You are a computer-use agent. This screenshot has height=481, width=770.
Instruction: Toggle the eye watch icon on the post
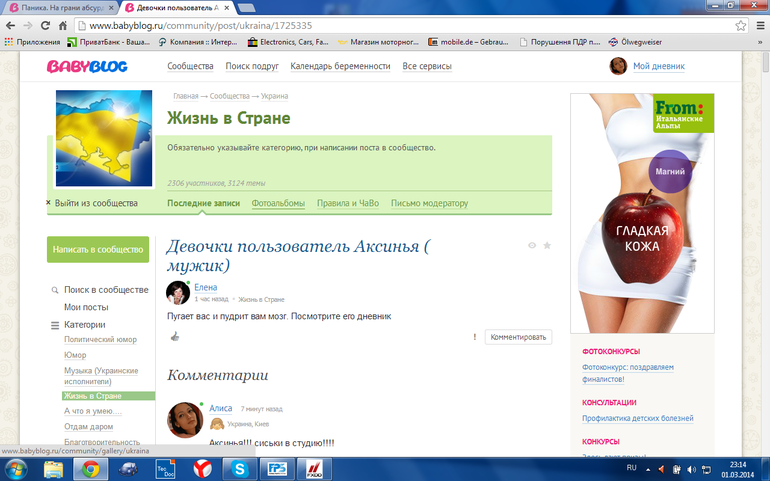(x=532, y=245)
